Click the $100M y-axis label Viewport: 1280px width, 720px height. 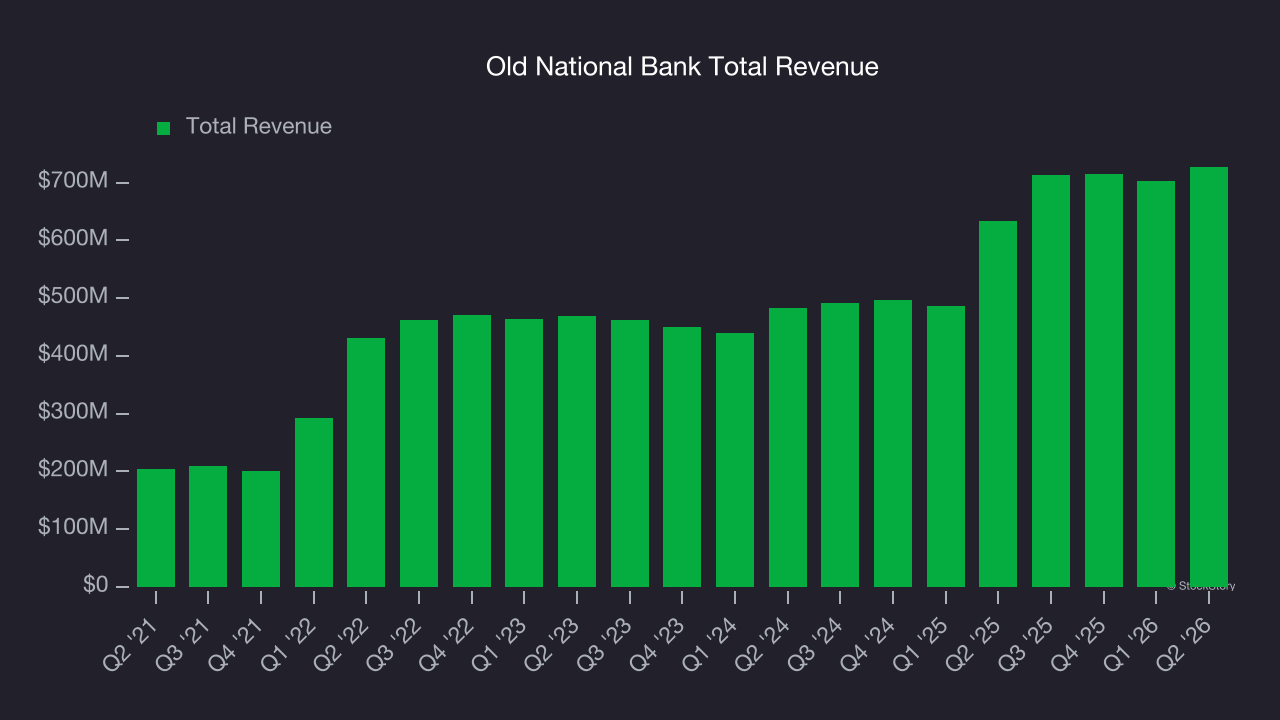click(x=73, y=527)
